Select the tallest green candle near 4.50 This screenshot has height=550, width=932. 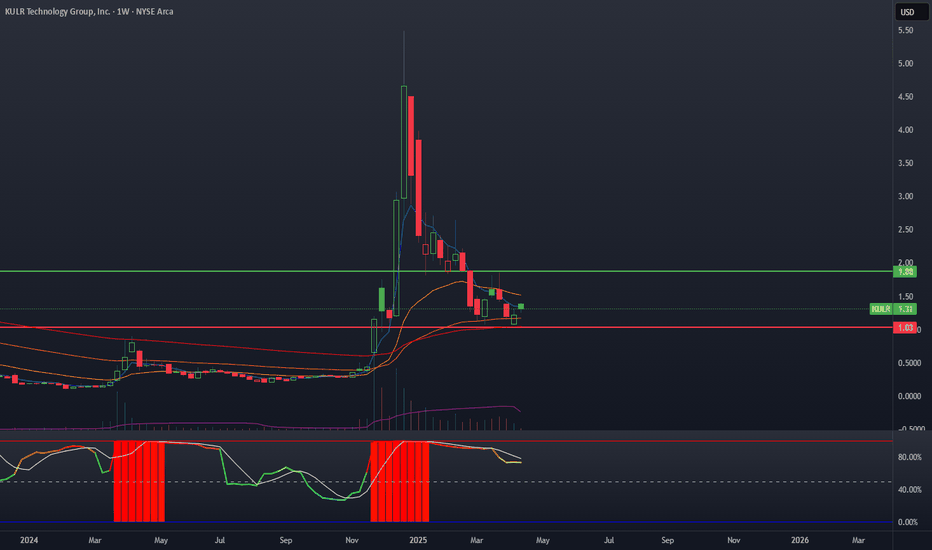point(404,142)
